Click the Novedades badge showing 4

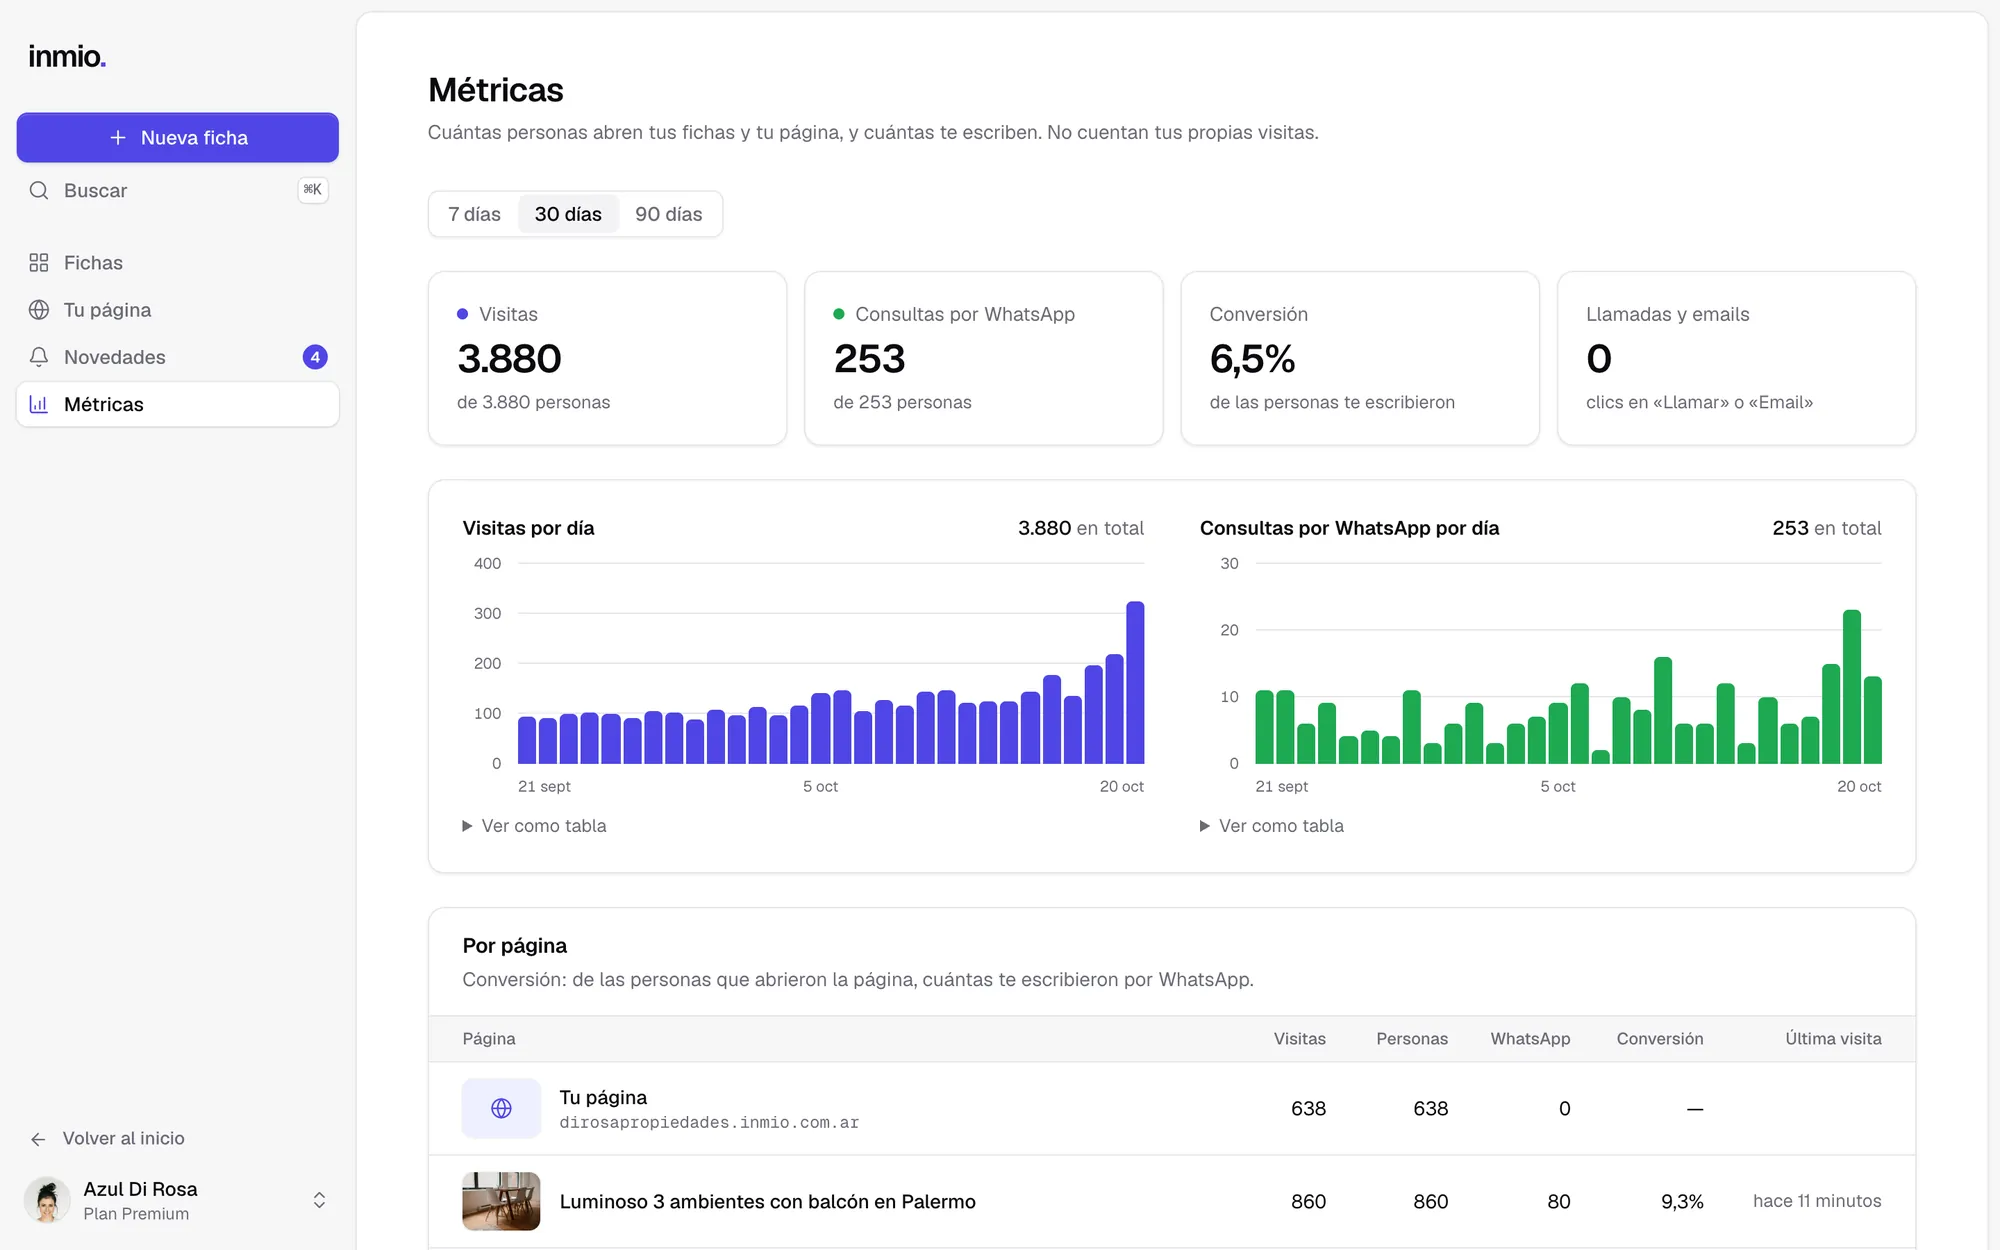[x=315, y=357]
